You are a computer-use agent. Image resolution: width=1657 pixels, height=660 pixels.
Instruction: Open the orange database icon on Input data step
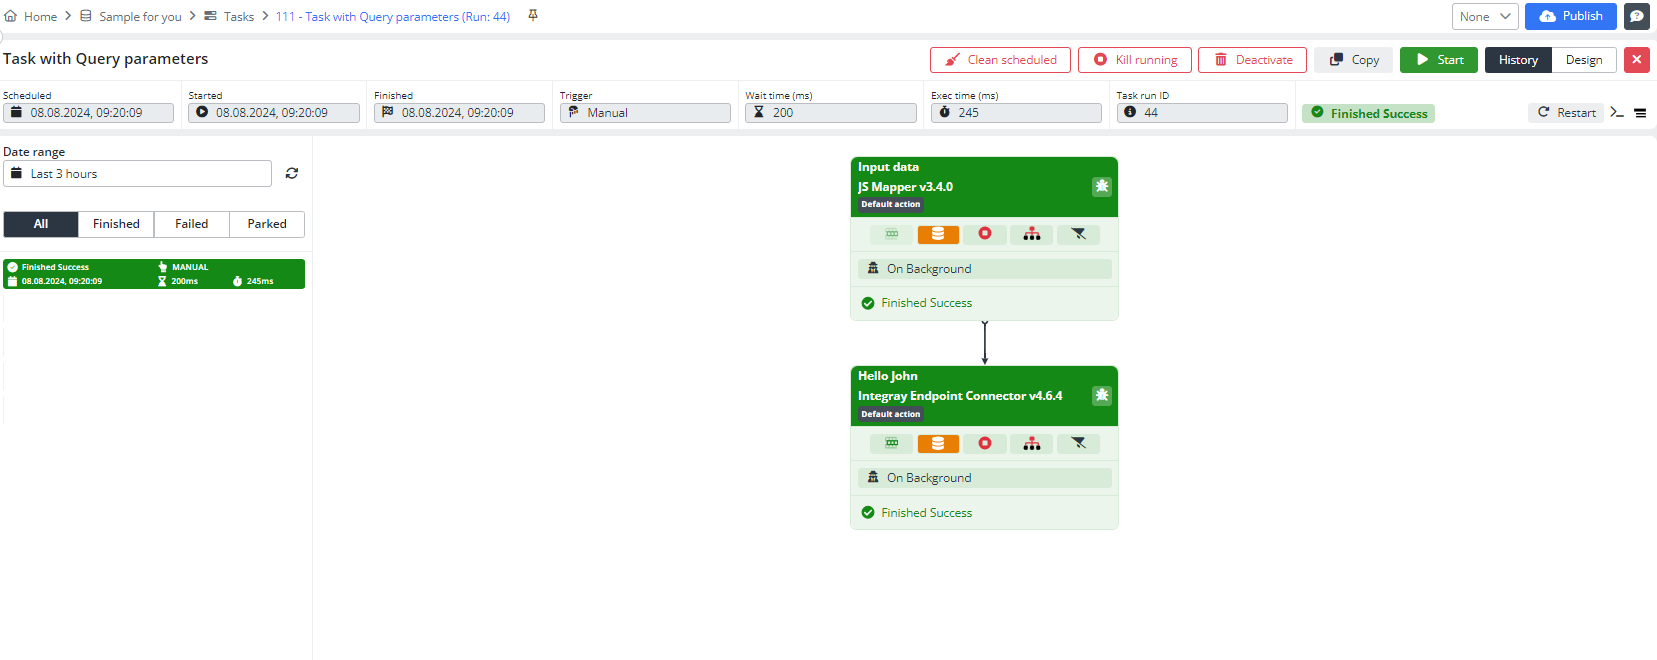tap(938, 234)
